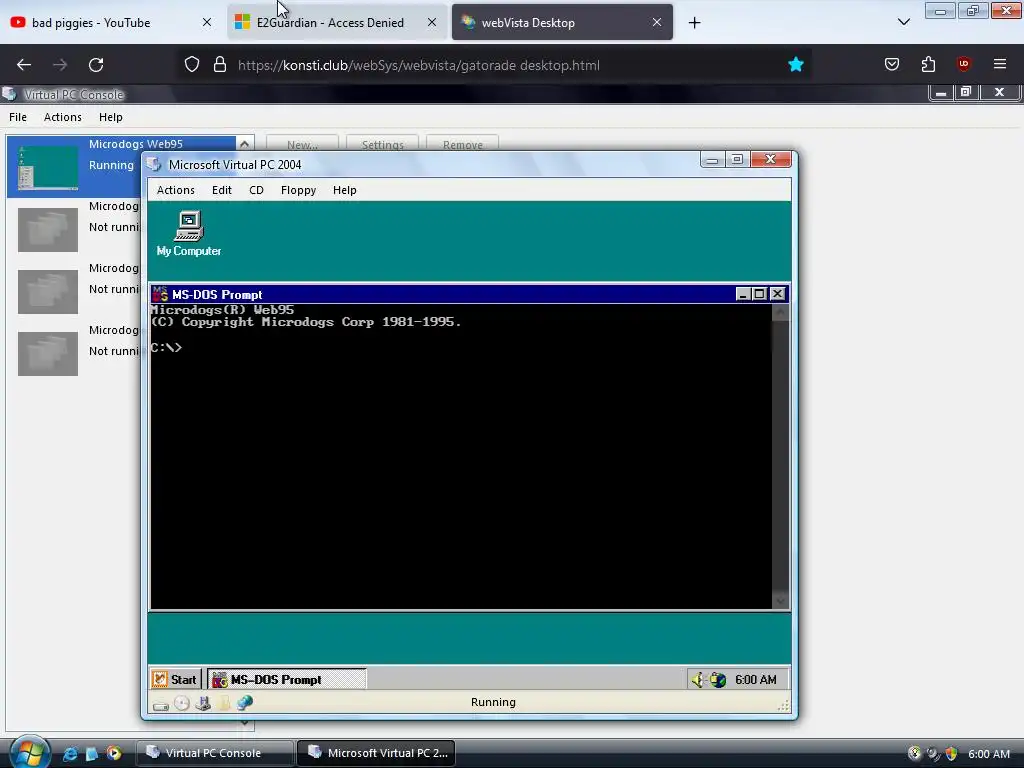Open a new browser tab
Screen dimensions: 1024x768
pos(694,23)
